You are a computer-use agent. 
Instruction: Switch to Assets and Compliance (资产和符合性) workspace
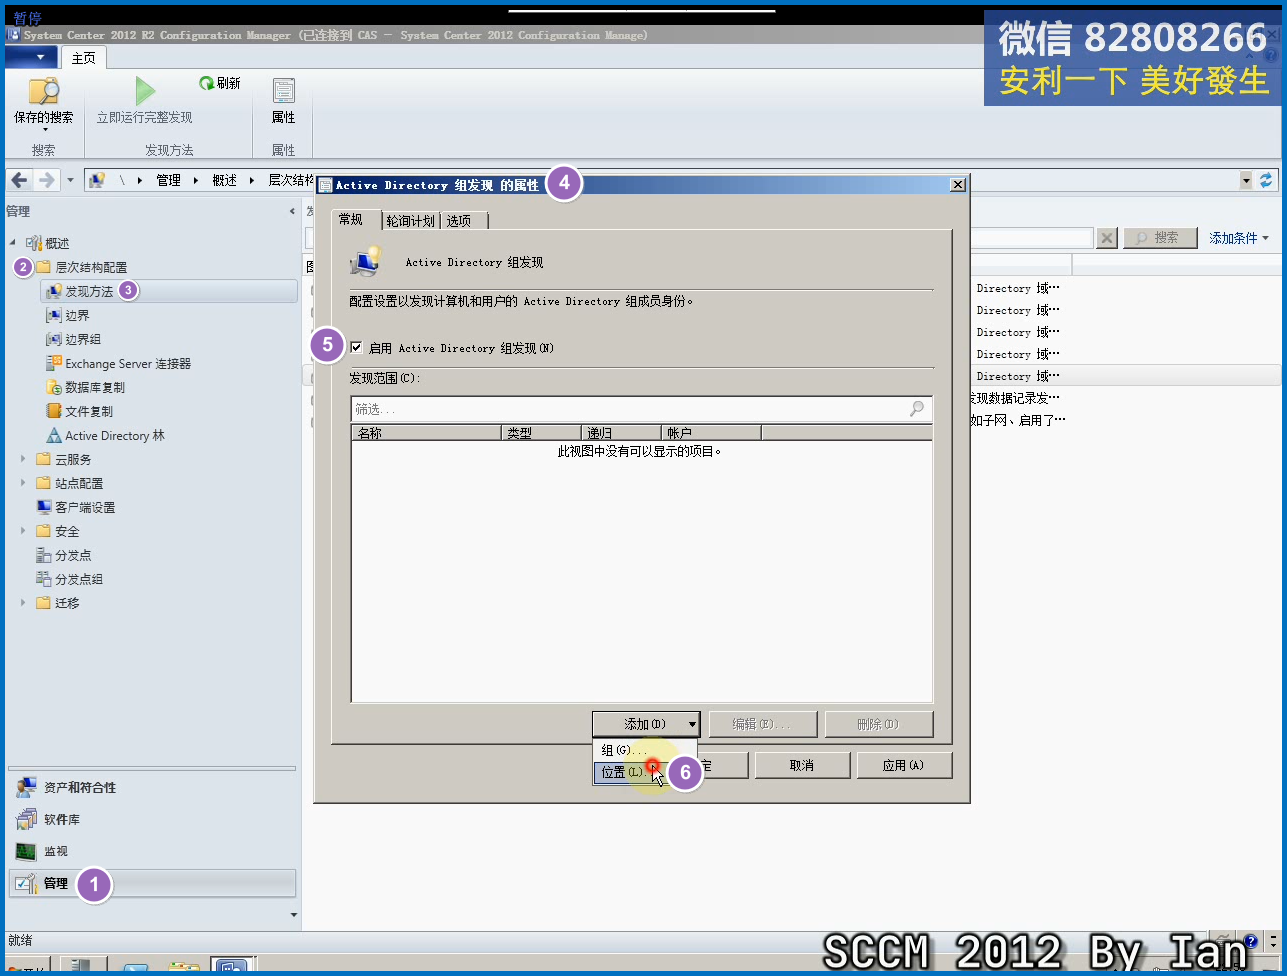(152, 788)
